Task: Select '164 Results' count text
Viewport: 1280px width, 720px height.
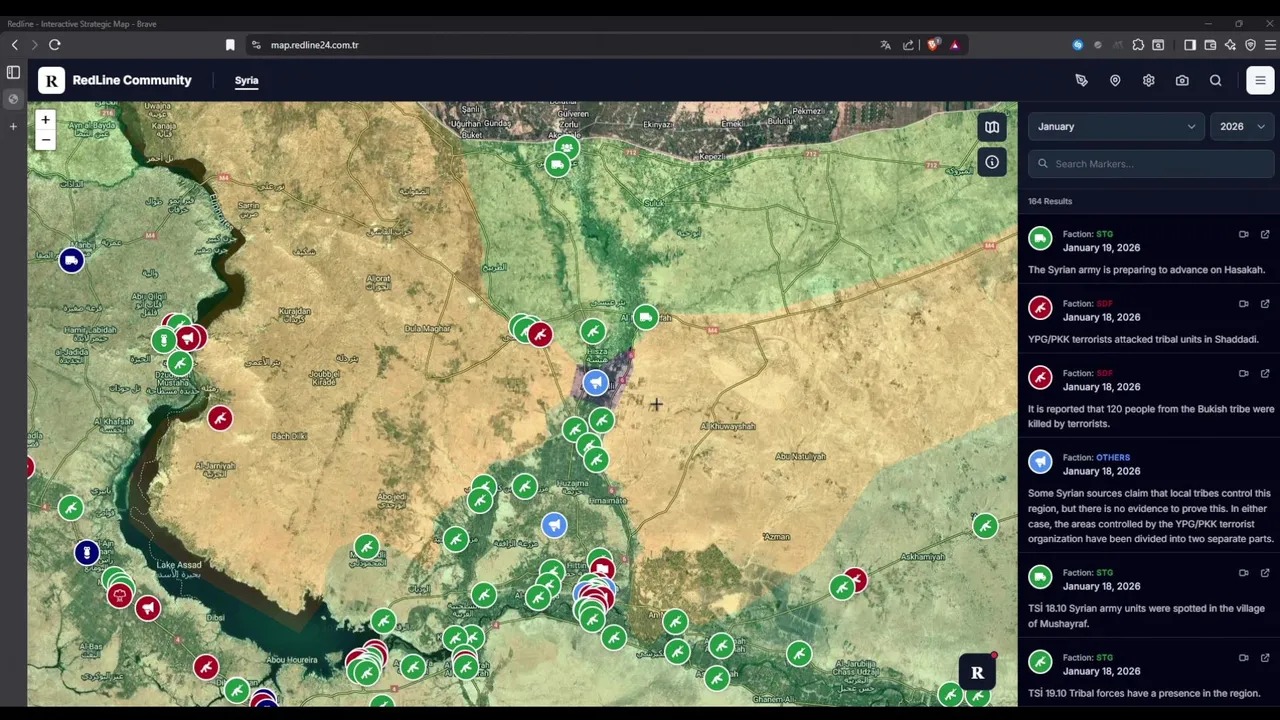Action: [1050, 201]
